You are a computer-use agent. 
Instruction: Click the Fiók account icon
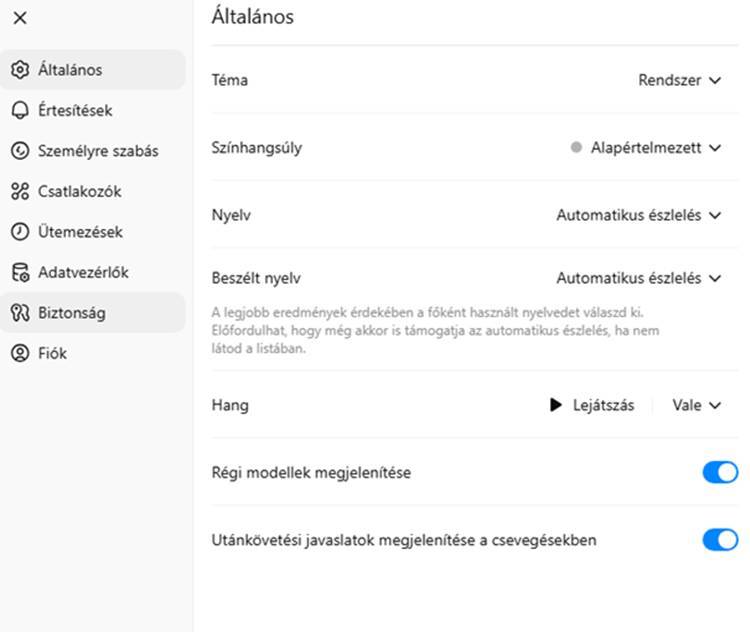click(x=20, y=353)
